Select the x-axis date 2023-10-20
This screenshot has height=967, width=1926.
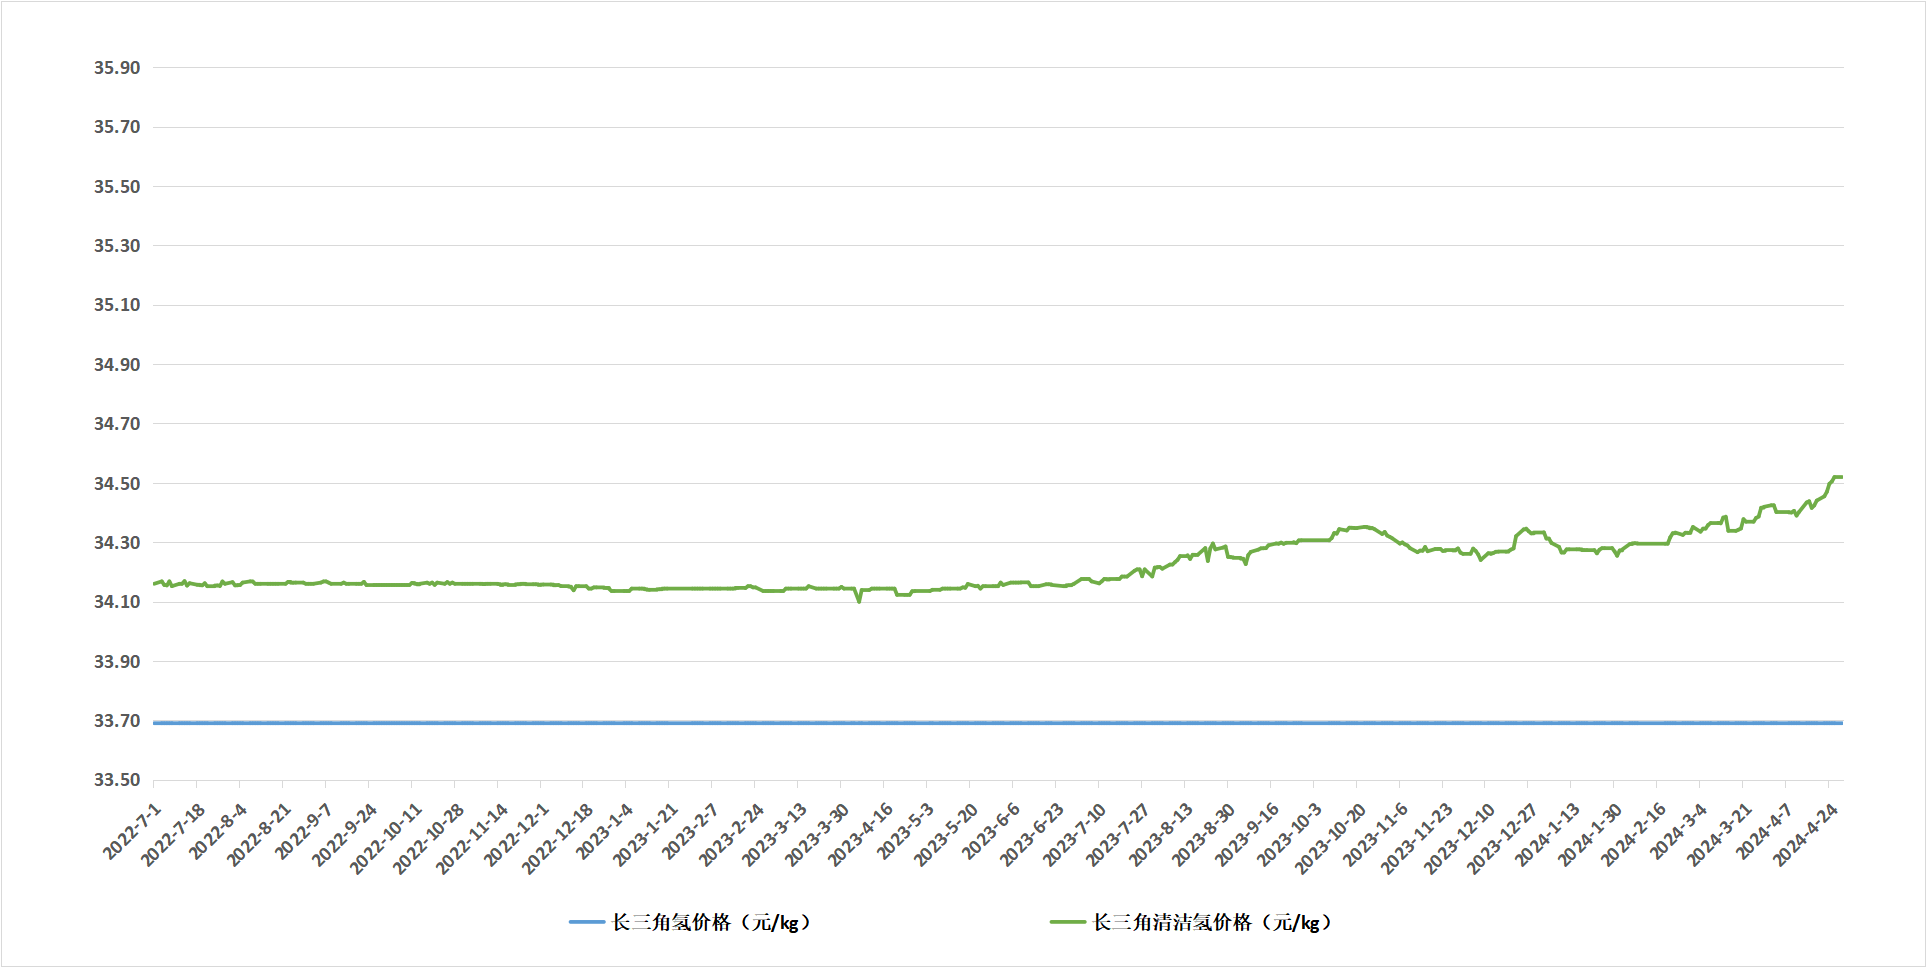coord(1330,838)
